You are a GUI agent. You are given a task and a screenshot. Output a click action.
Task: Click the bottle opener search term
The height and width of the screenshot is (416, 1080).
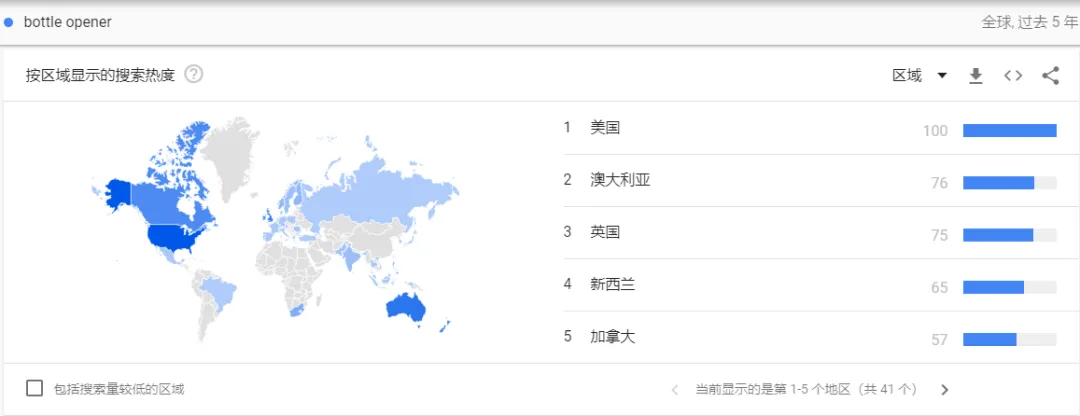pyautogui.click(x=68, y=22)
